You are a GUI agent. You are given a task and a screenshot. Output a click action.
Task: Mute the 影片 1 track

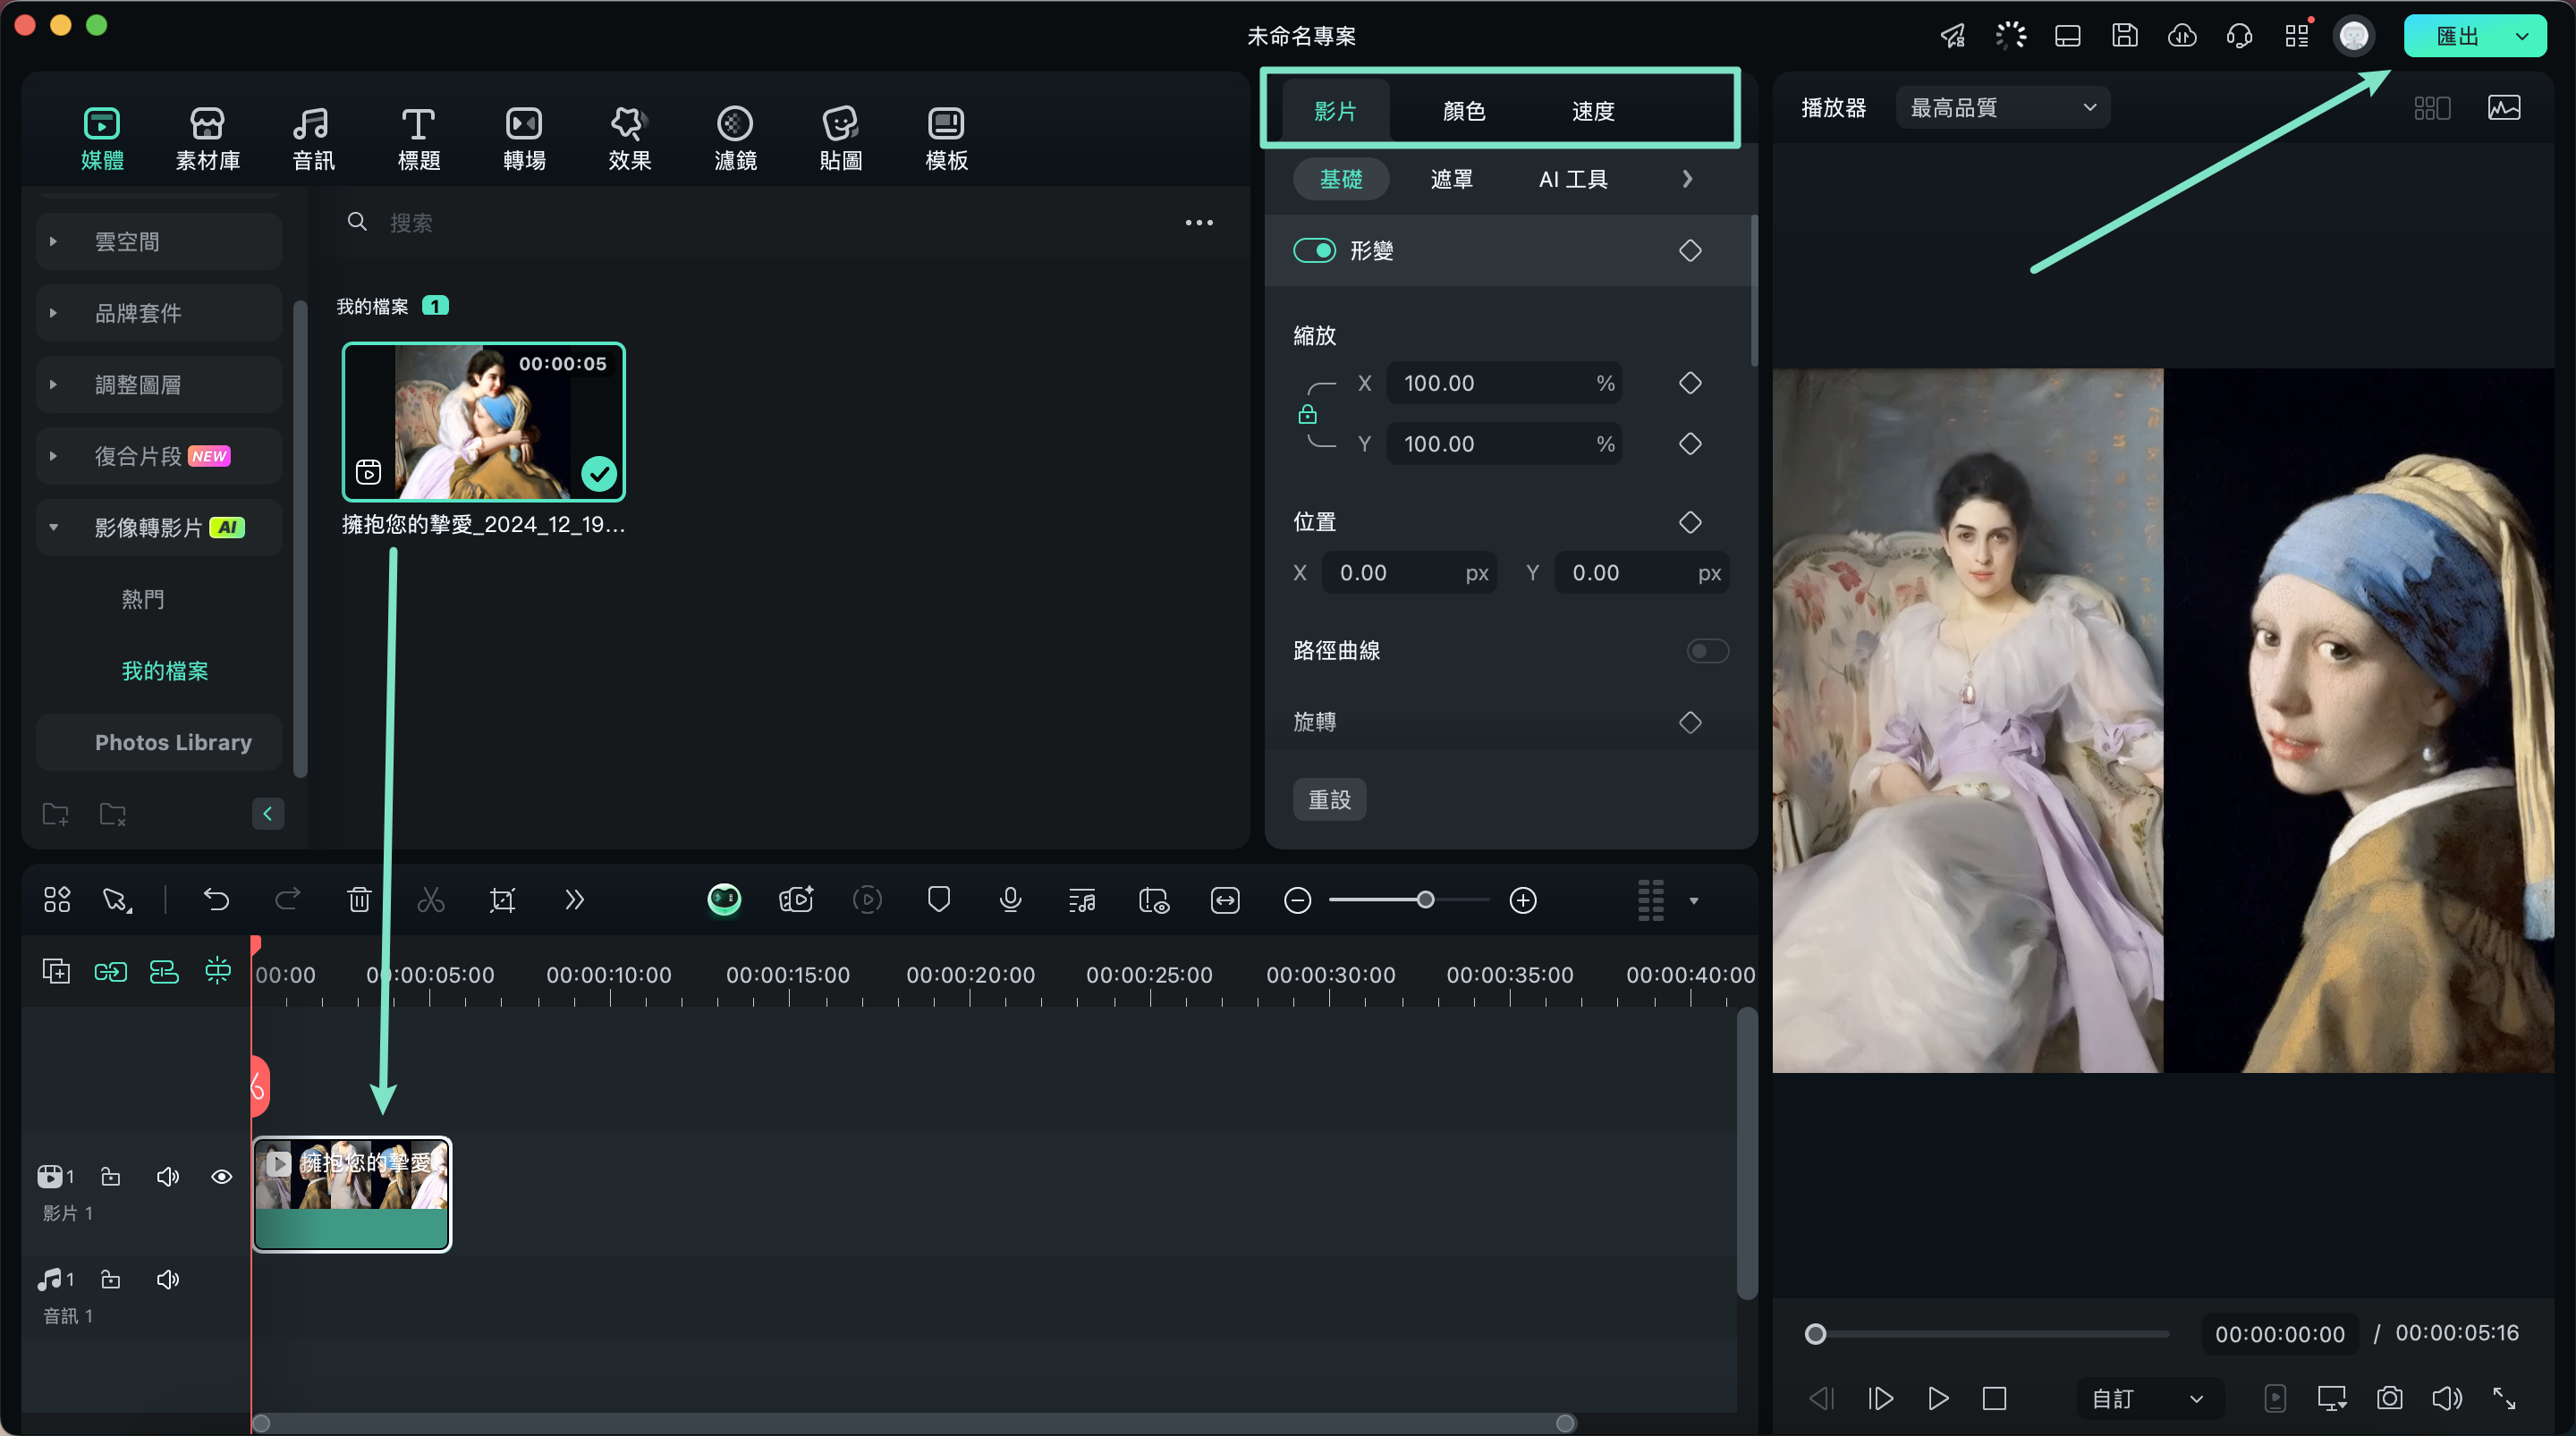point(168,1177)
